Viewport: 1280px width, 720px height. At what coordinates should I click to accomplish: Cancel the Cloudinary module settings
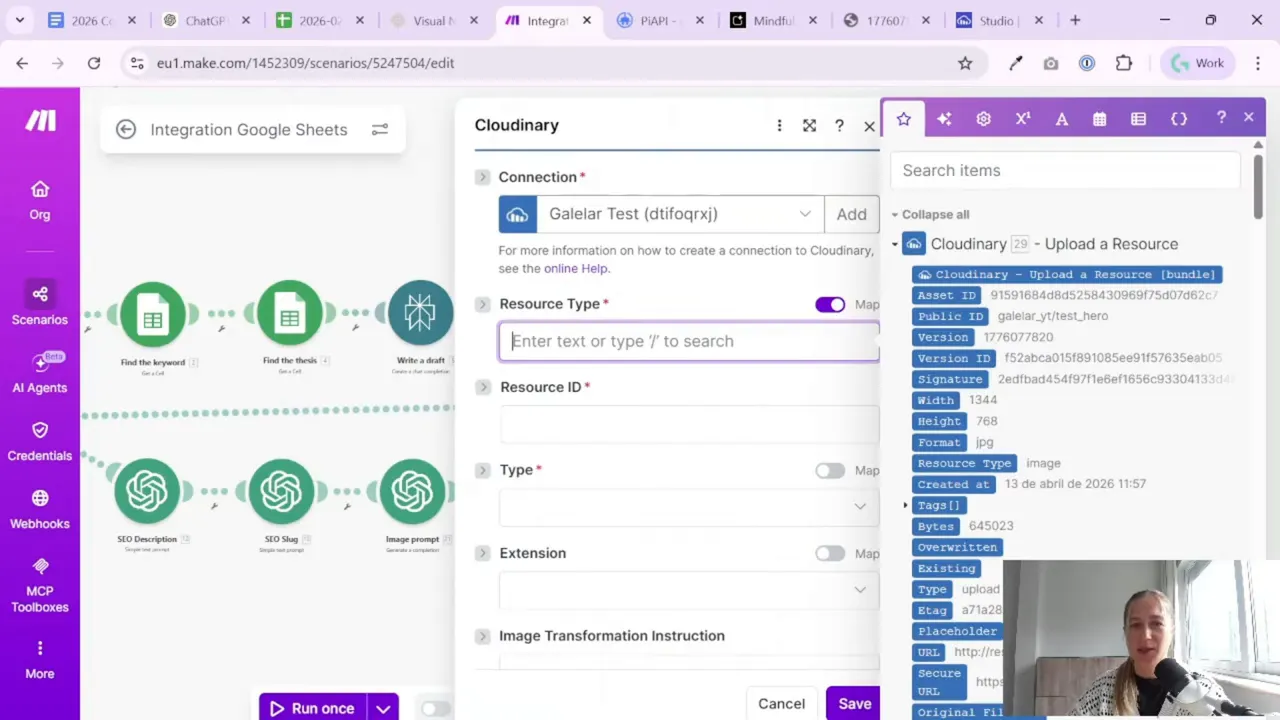coord(781,704)
